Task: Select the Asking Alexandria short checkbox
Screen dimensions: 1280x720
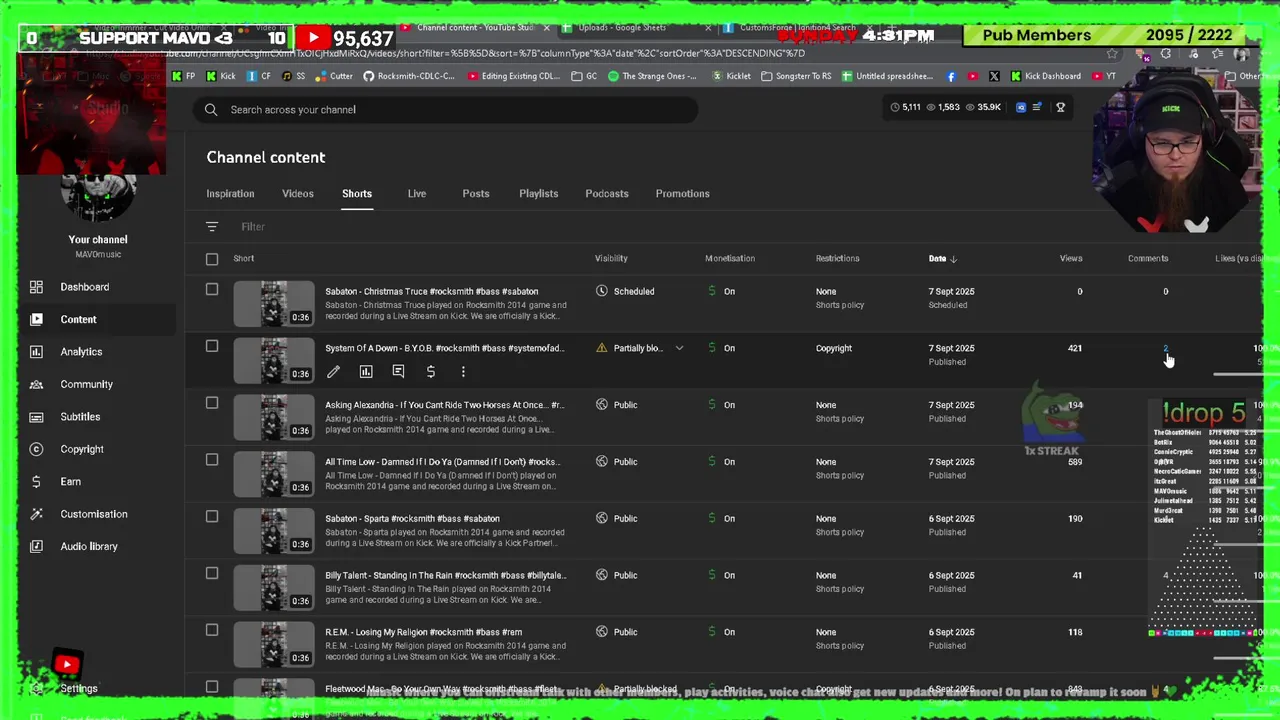Action: click(212, 403)
